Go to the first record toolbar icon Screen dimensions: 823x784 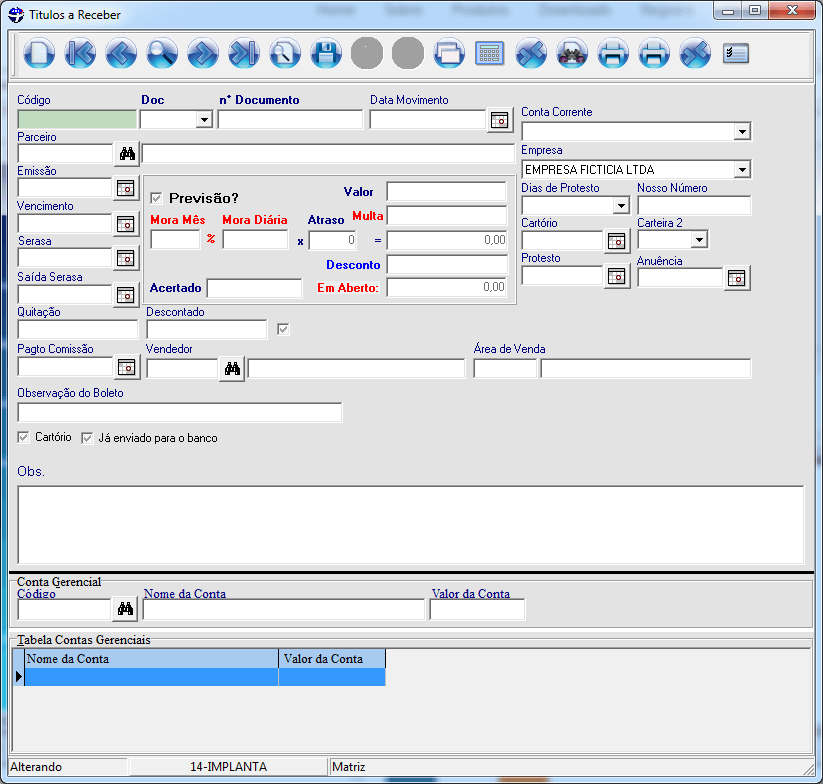point(80,53)
